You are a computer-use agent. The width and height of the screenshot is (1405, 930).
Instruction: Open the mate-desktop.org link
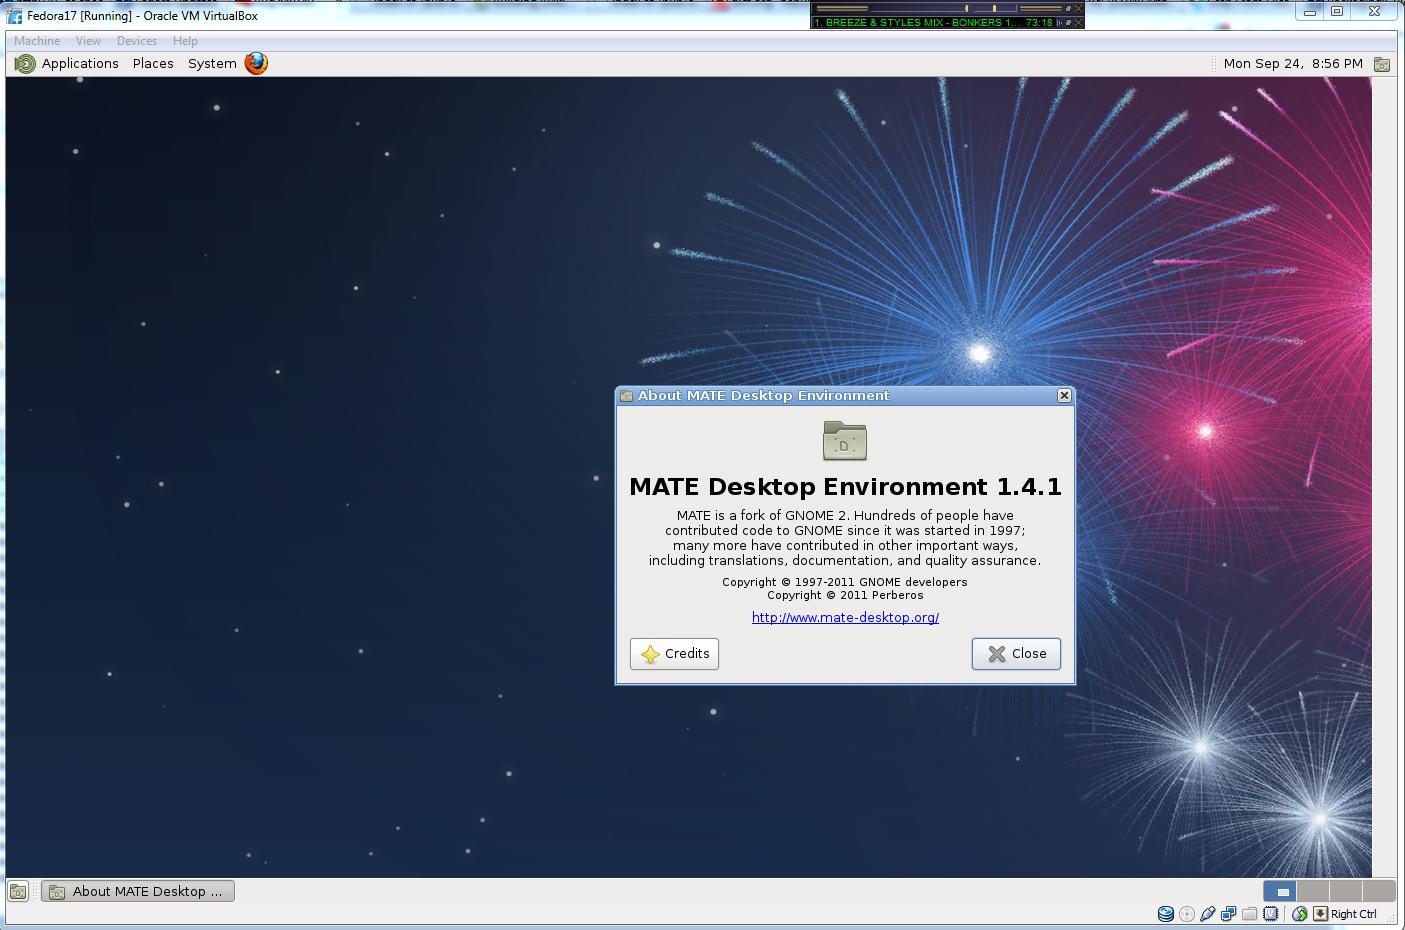[844, 618]
